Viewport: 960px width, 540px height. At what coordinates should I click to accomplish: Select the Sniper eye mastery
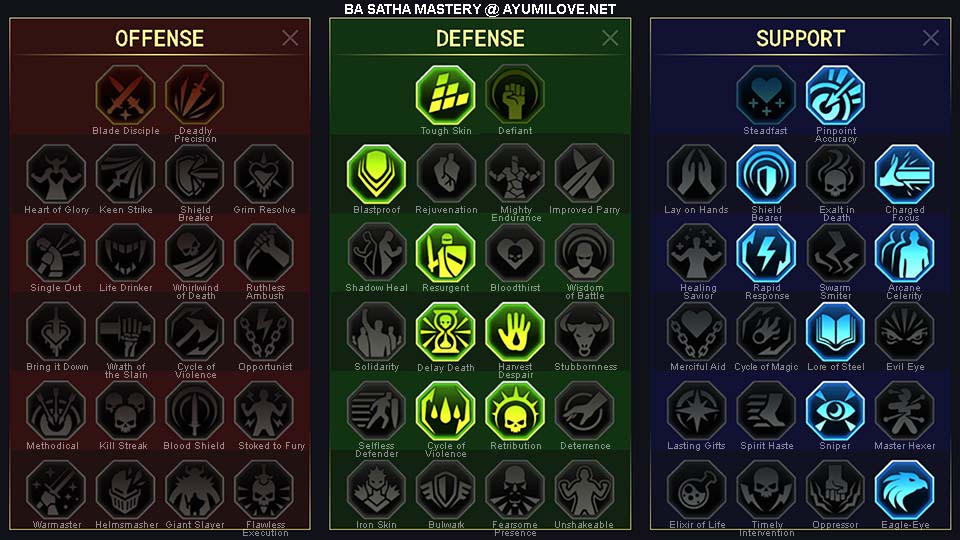tap(835, 411)
